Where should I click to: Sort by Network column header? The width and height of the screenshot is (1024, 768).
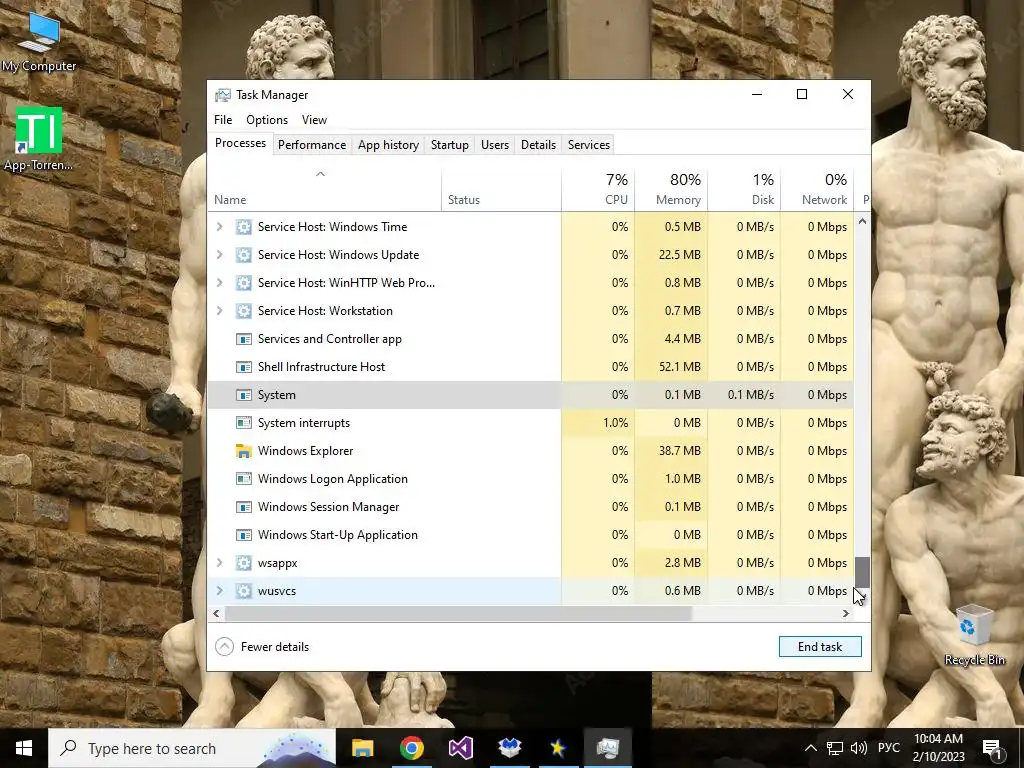817,189
